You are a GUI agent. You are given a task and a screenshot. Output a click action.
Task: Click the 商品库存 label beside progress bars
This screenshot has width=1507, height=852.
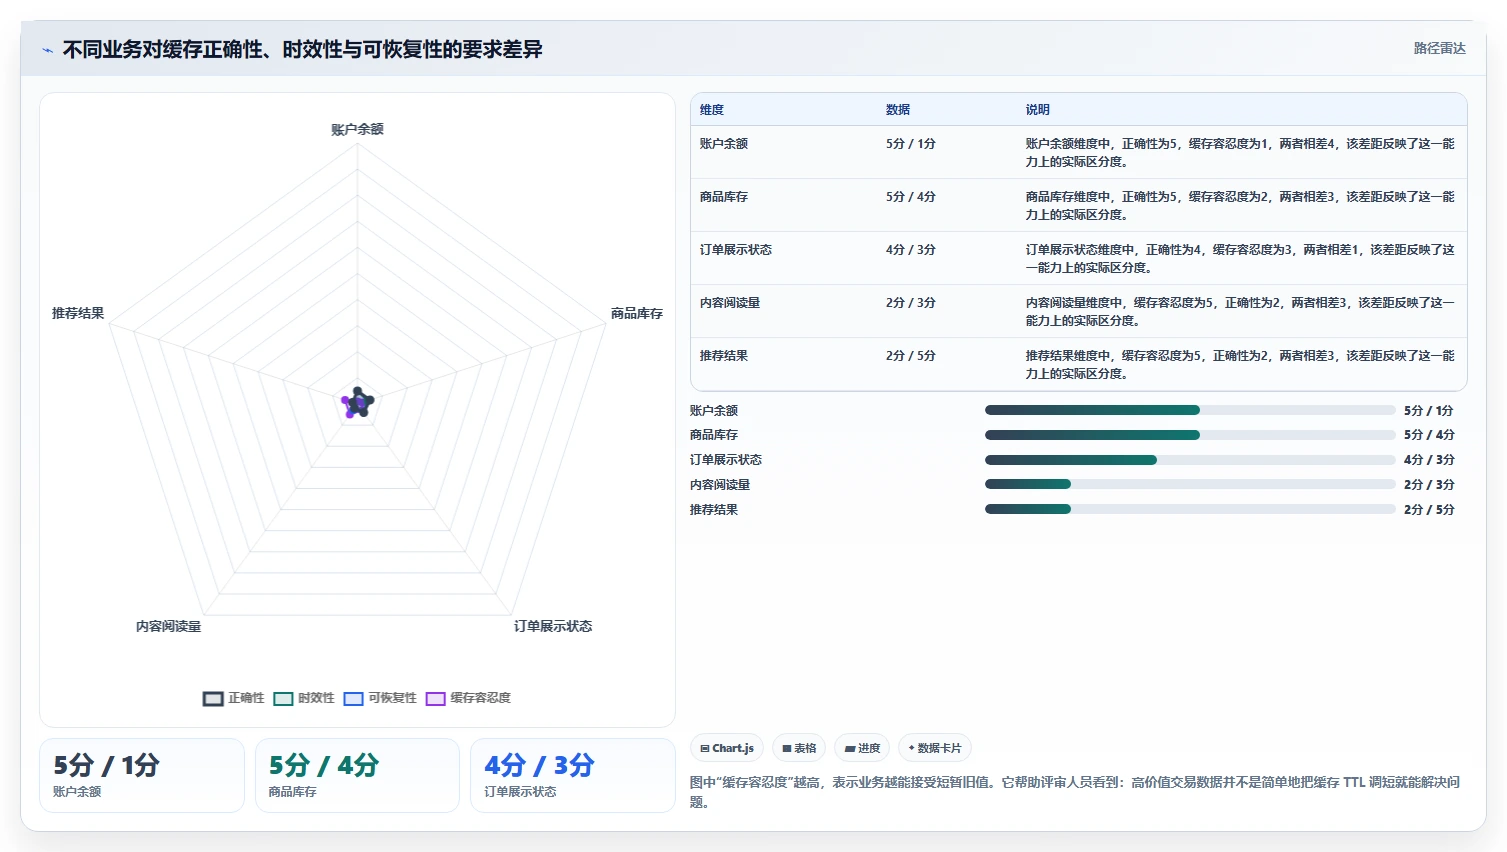pyautogui.click(x=714, y=435)
